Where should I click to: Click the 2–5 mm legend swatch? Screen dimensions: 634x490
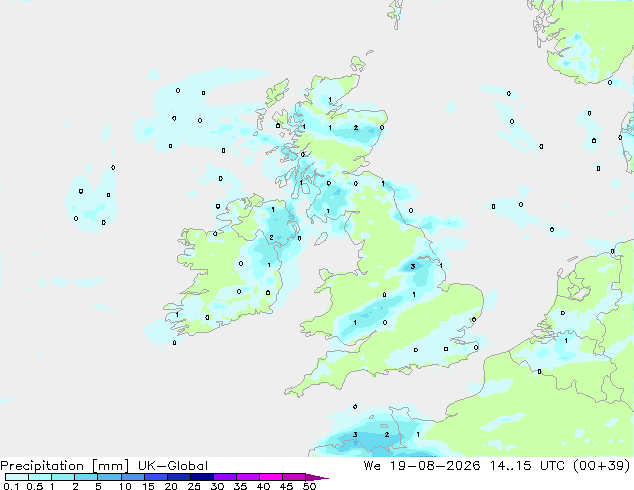[86, 477]
